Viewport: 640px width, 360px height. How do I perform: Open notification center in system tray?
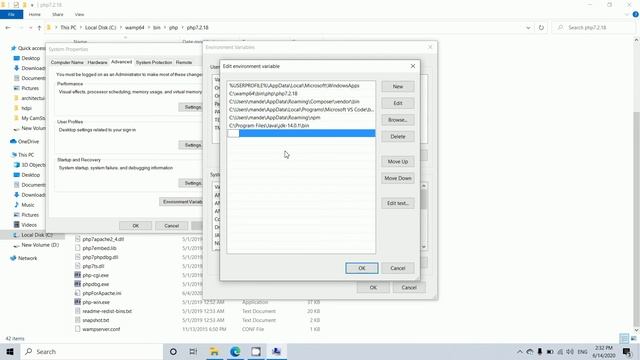[627, 351]
